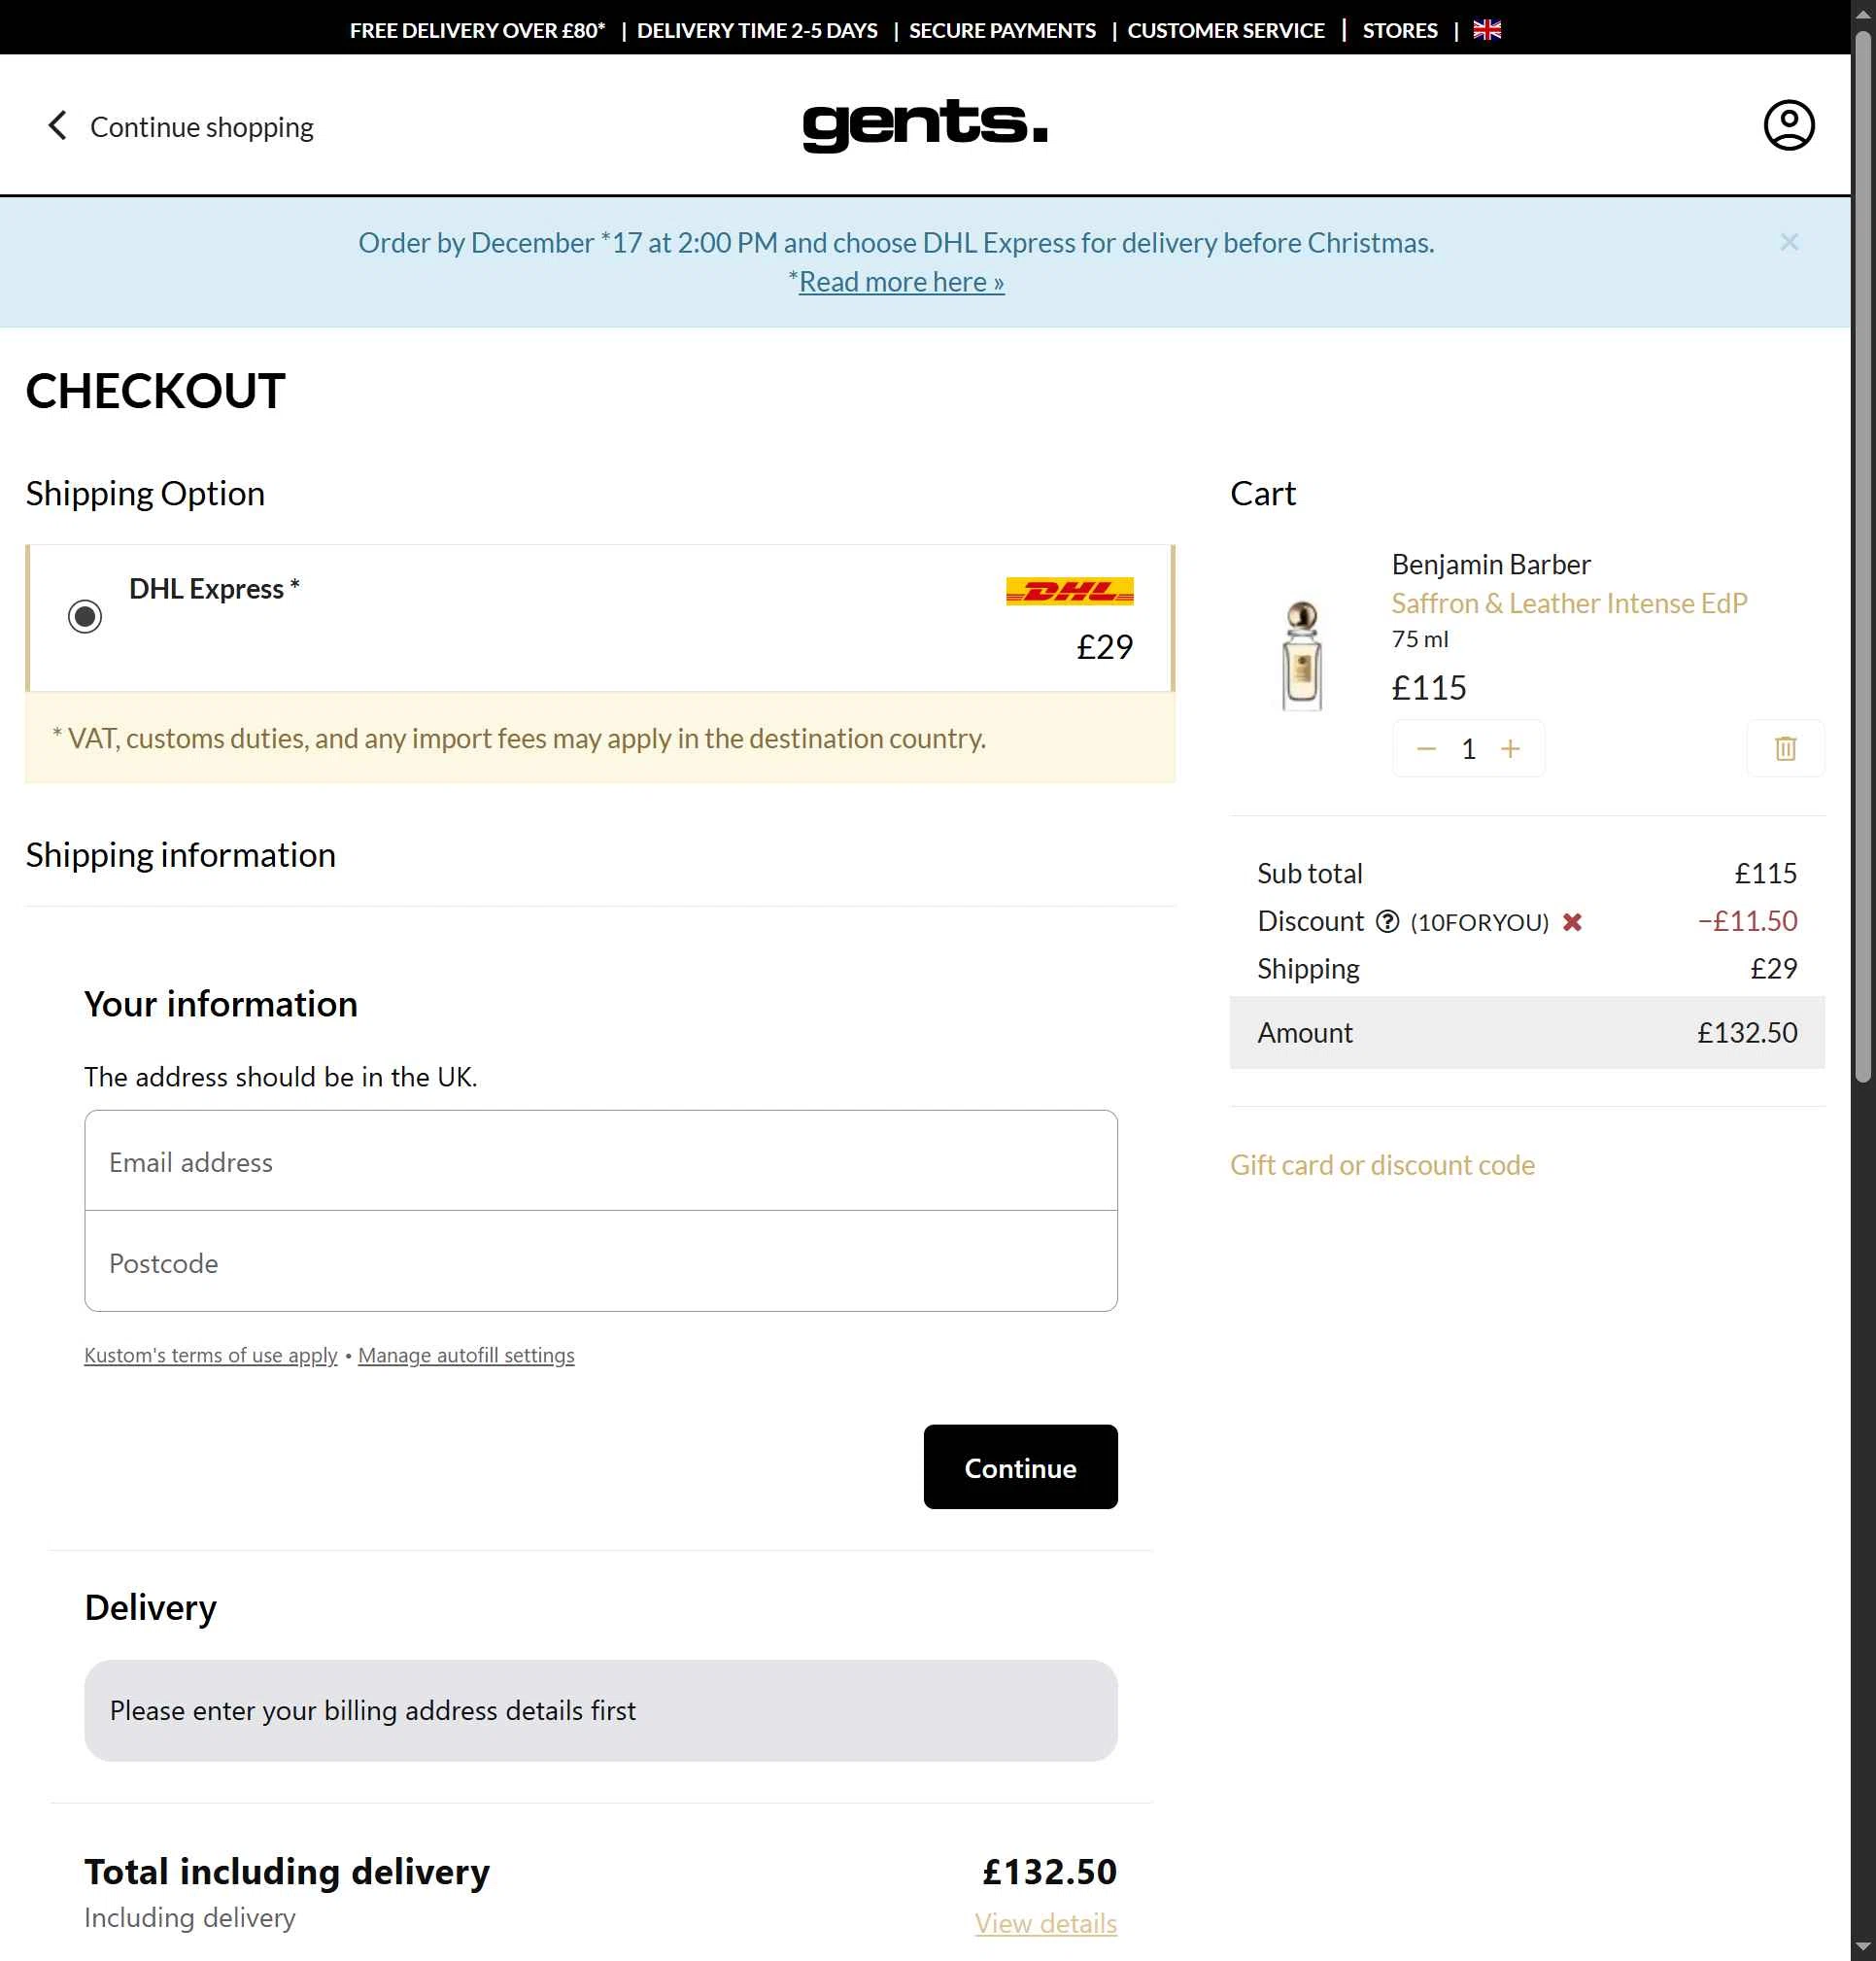Open the Read more here link
This screenshot has width=1876, height=1961.
[x=897, y=281]
